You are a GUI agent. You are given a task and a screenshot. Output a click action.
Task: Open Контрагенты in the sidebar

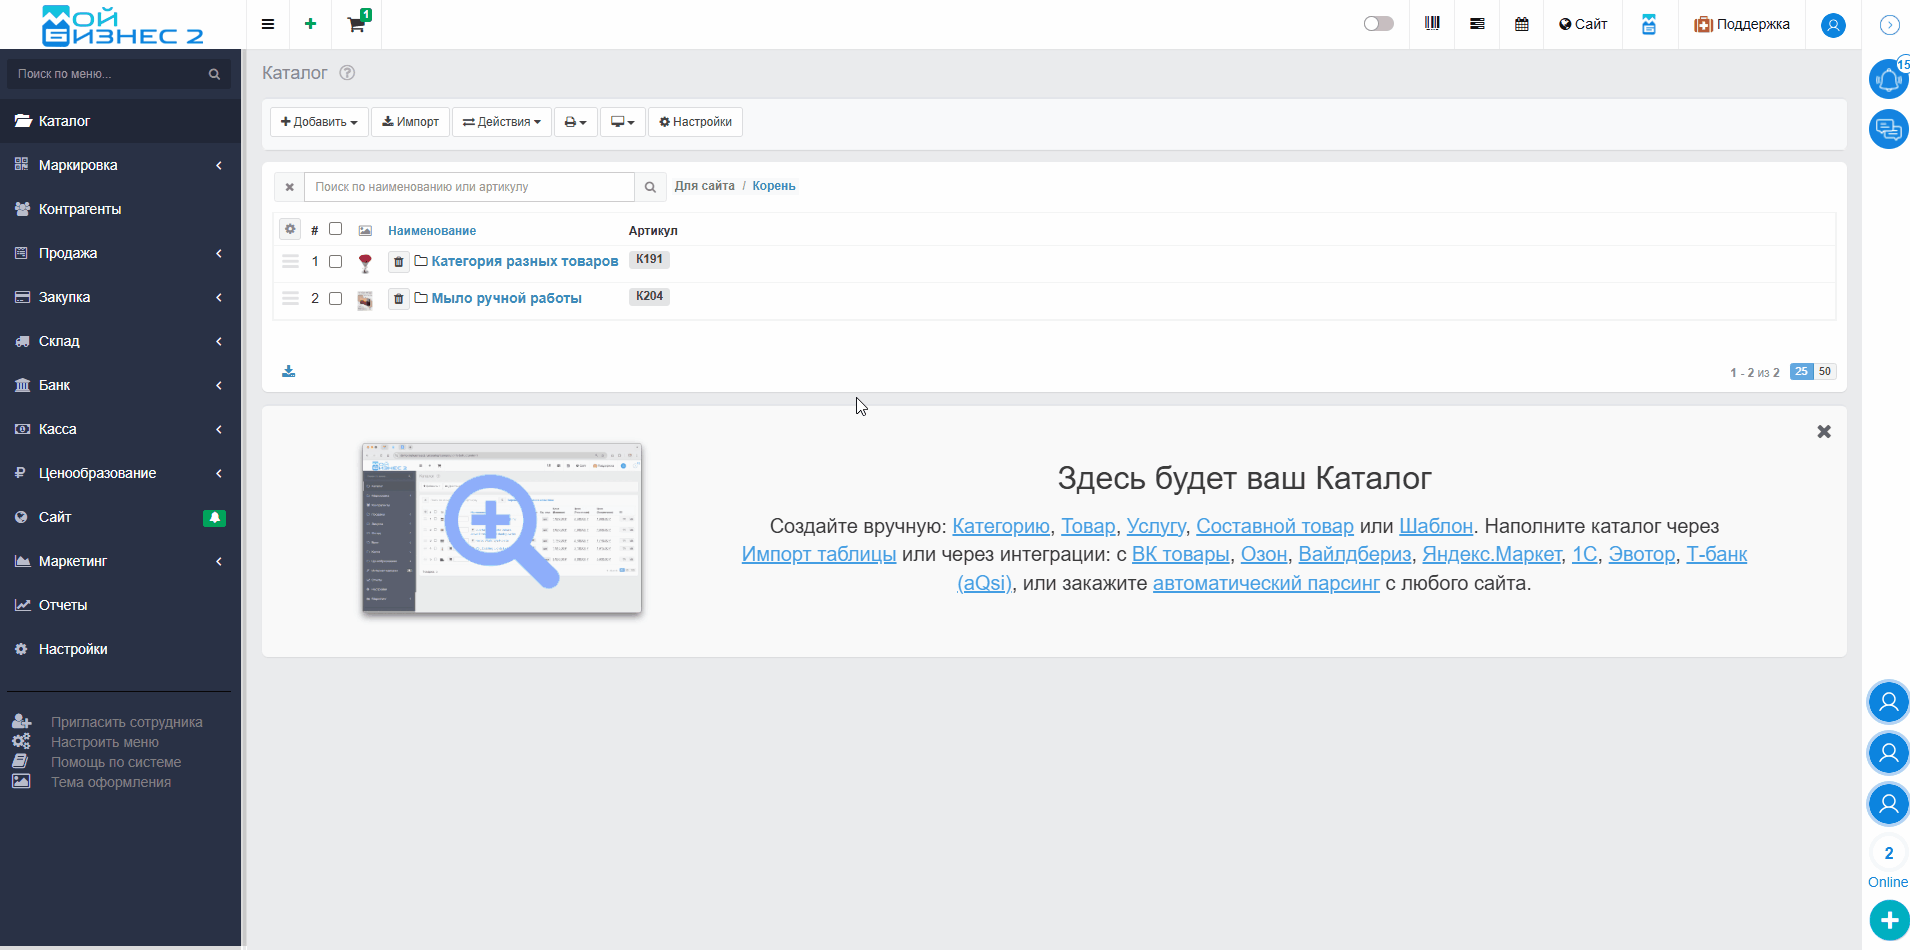point(80,209)
